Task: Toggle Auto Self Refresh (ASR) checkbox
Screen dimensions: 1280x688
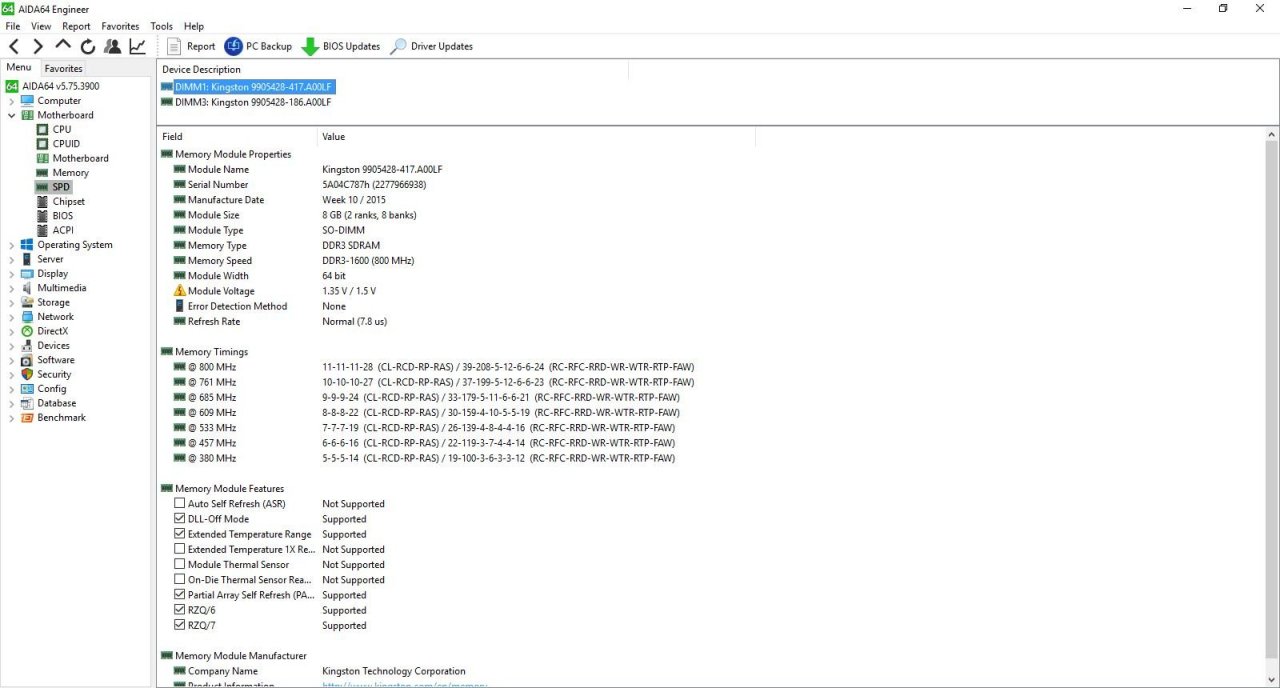Action: point(180,504)
